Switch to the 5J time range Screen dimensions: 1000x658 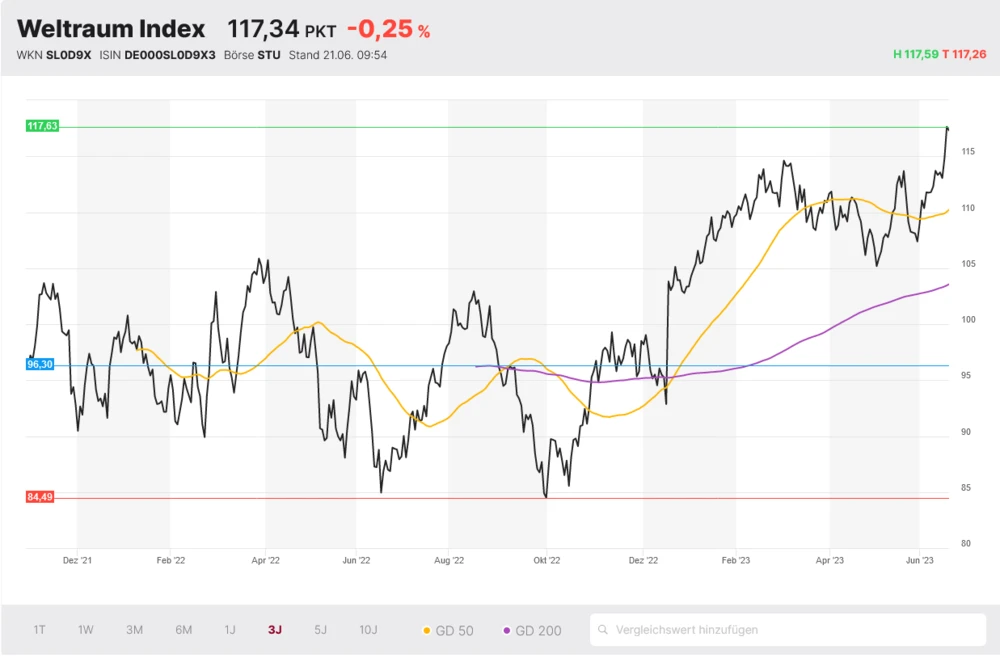point(320,630)
